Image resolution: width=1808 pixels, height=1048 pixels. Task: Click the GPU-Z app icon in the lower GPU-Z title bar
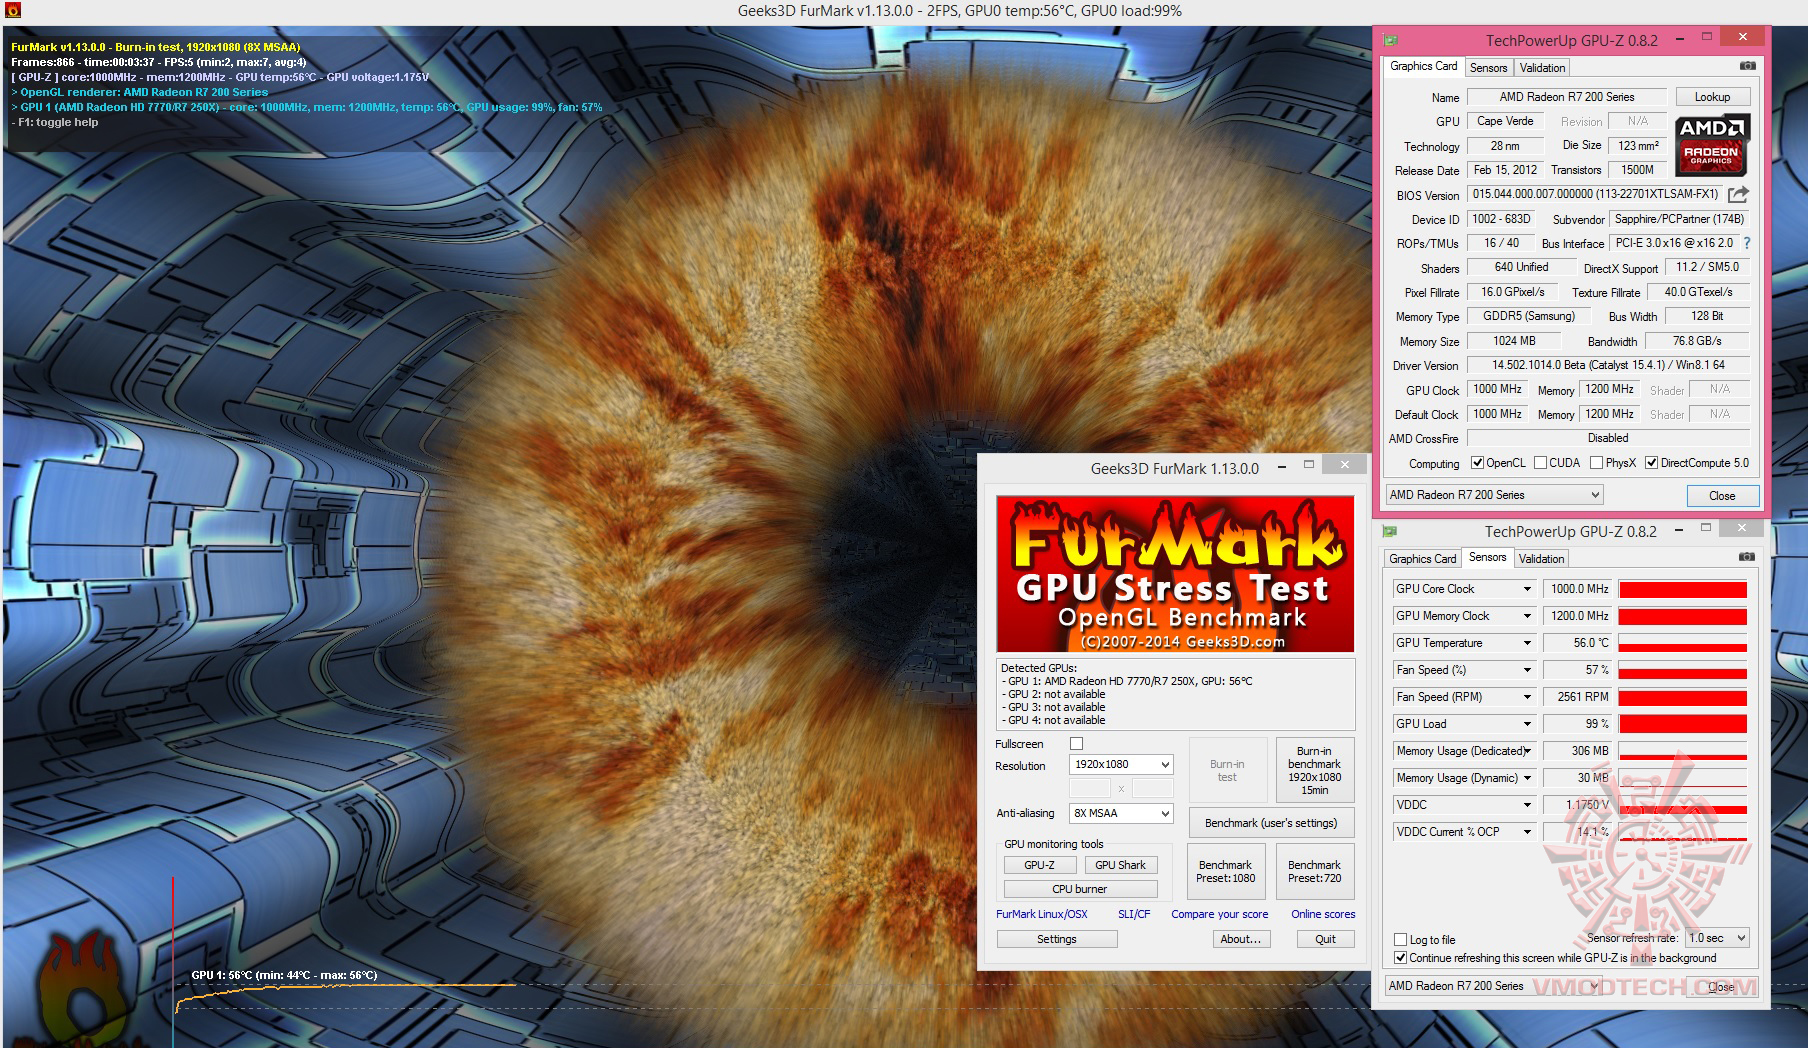[x=1390, y=531]
